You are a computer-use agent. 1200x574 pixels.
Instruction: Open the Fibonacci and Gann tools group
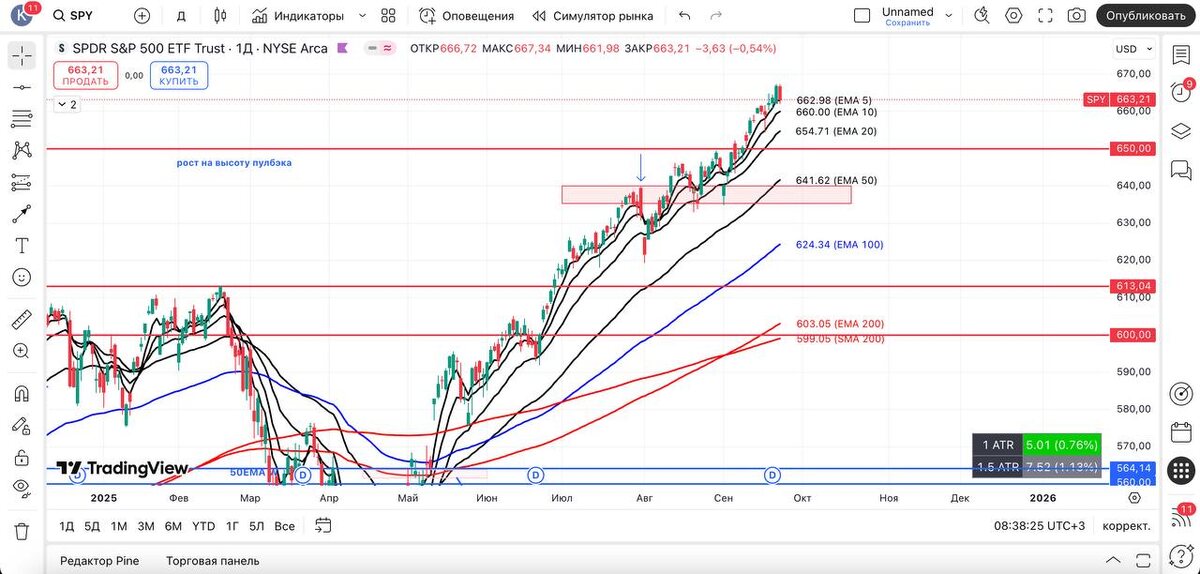pos(22,119)
